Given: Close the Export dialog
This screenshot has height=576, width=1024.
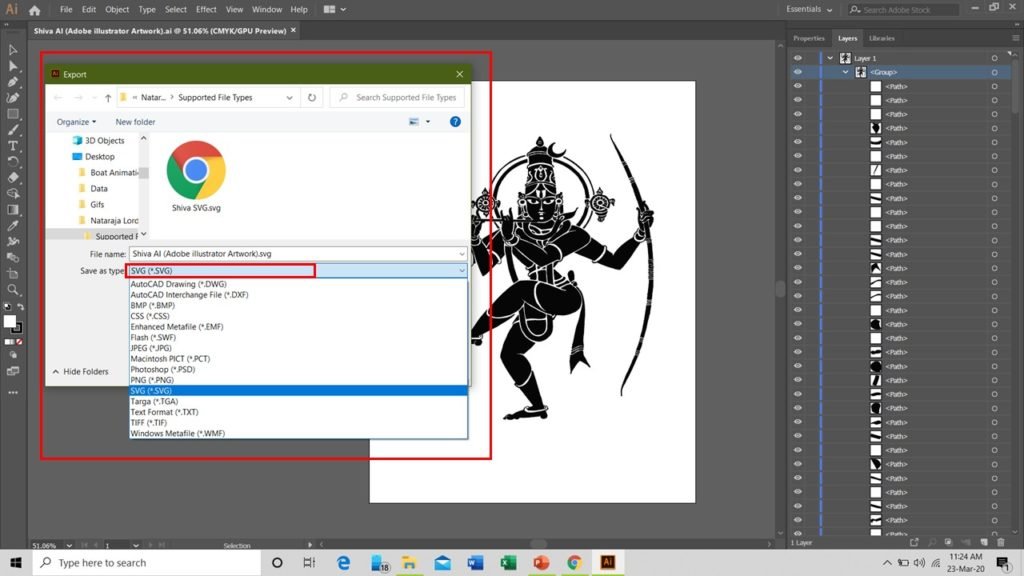Looking at the screenshot, I should (x=460, y=74).
